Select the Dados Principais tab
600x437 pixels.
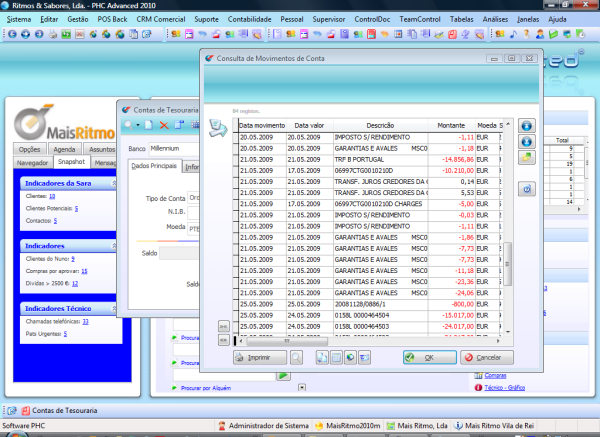154,166
